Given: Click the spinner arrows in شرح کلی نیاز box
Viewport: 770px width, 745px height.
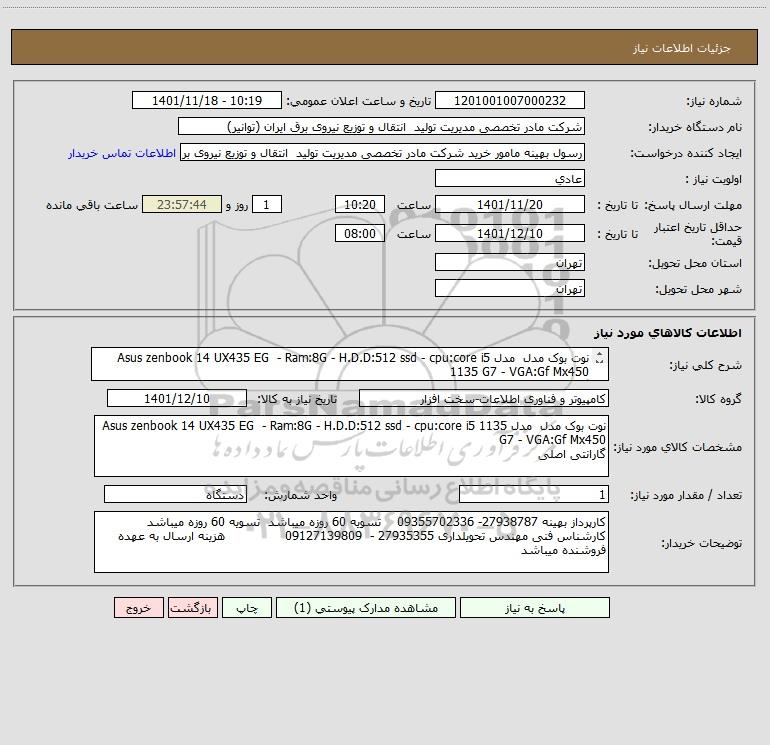Looking at the screenshot, I should (599, 358).
